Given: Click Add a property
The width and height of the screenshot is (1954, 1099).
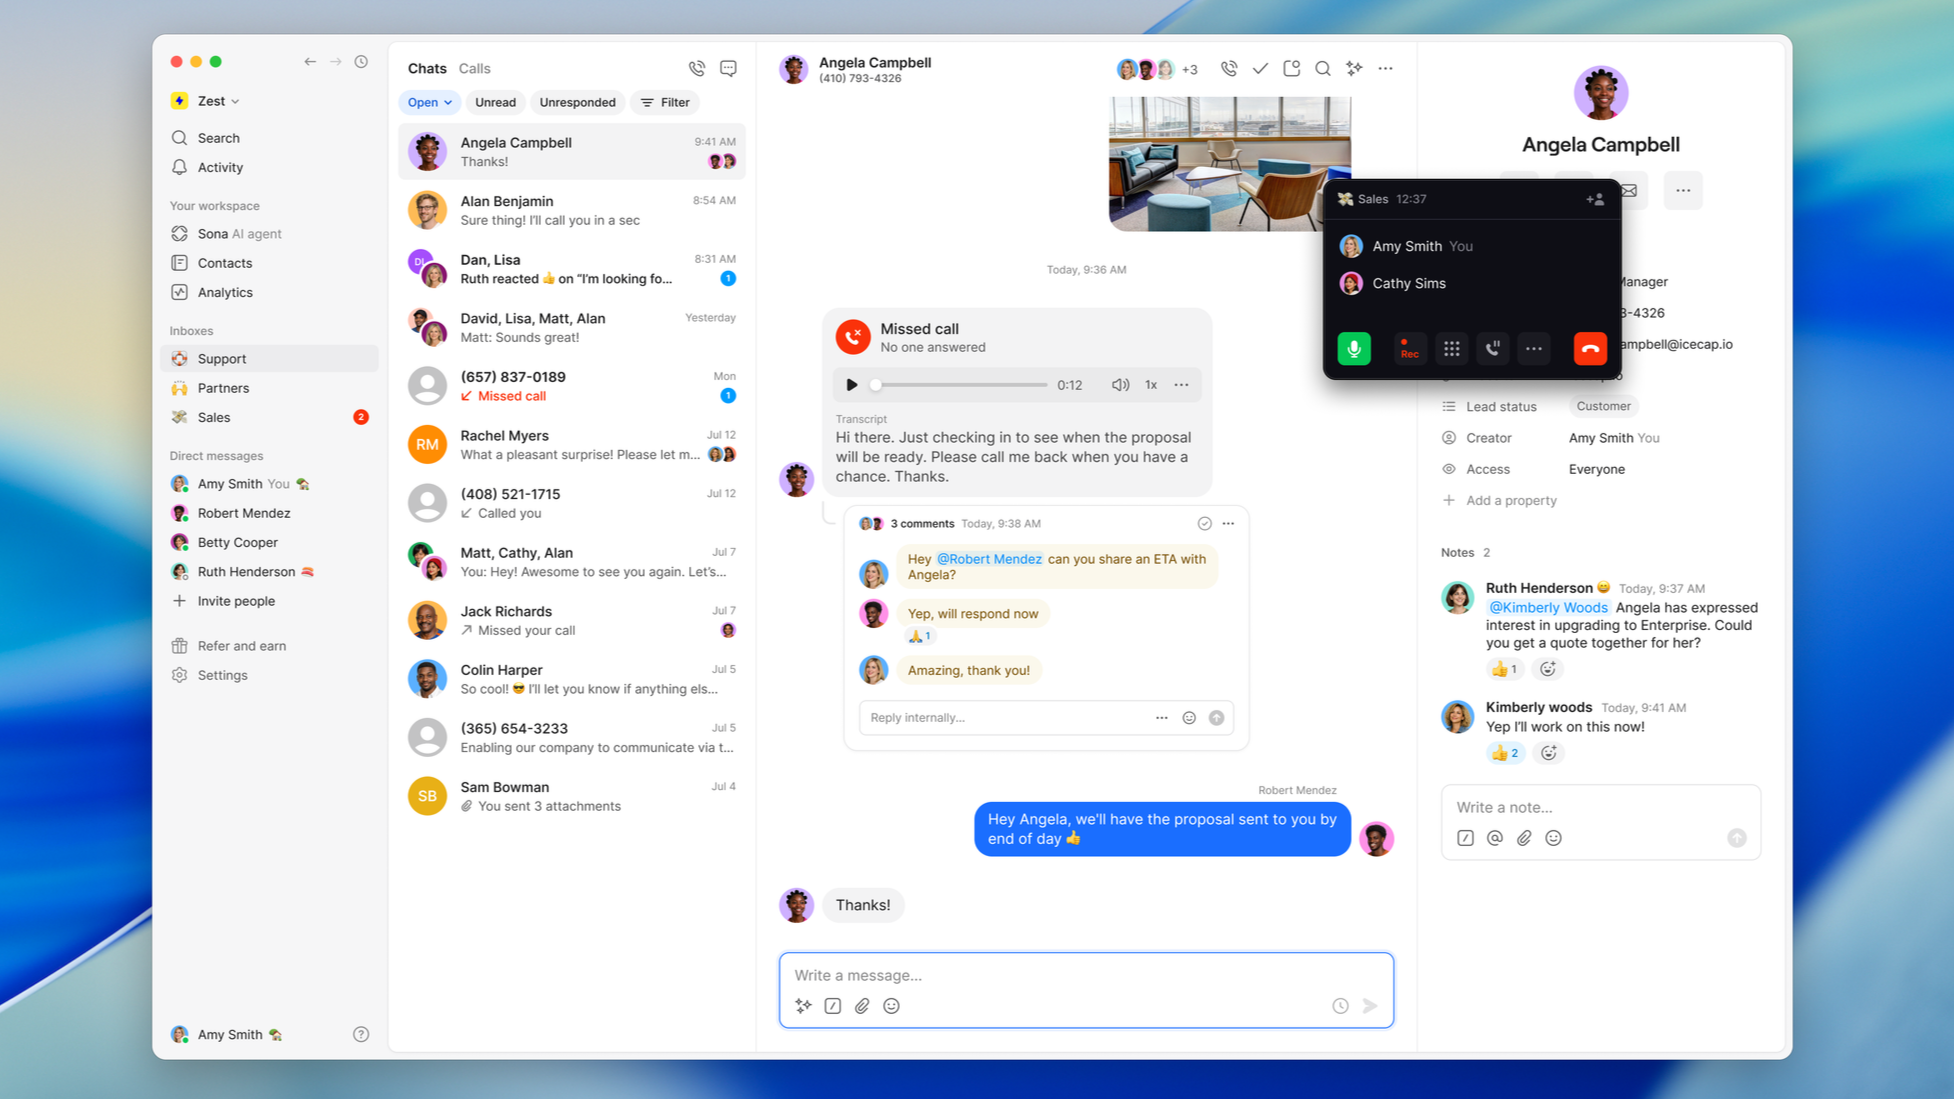Looking at the screenshot, I should pyautogui.click(x=1510, y=500).
